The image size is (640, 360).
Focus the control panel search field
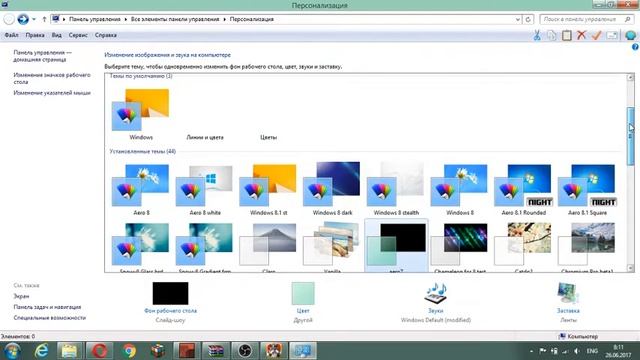click(586, 19)
